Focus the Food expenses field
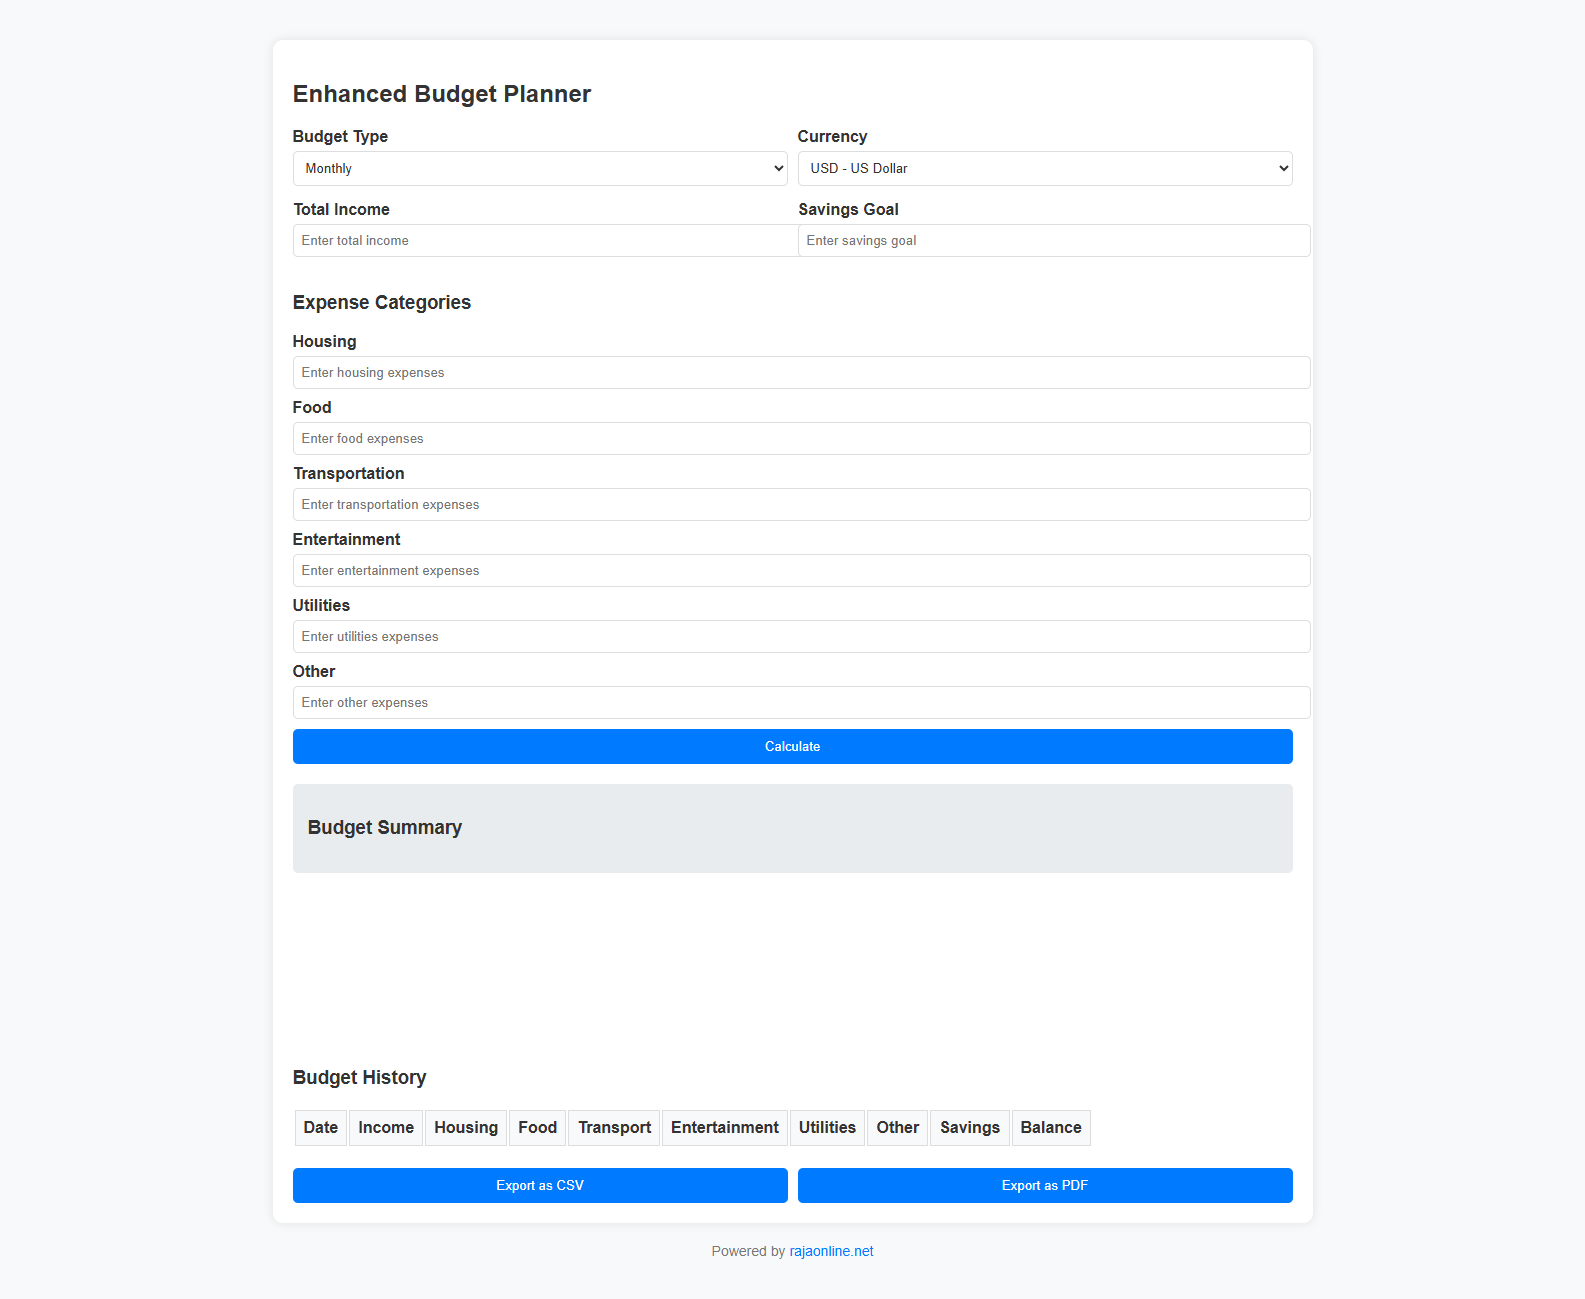 802,438
